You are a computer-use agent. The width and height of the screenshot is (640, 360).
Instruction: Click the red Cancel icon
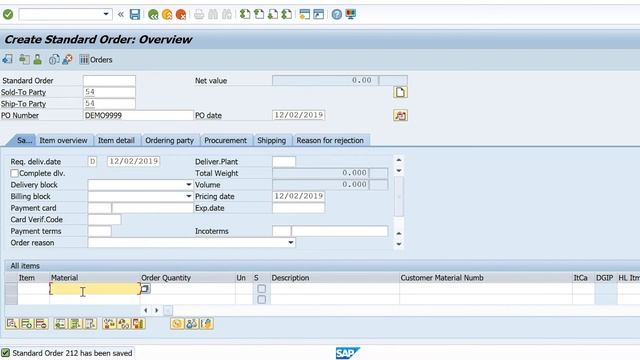[x=181, y=15]
